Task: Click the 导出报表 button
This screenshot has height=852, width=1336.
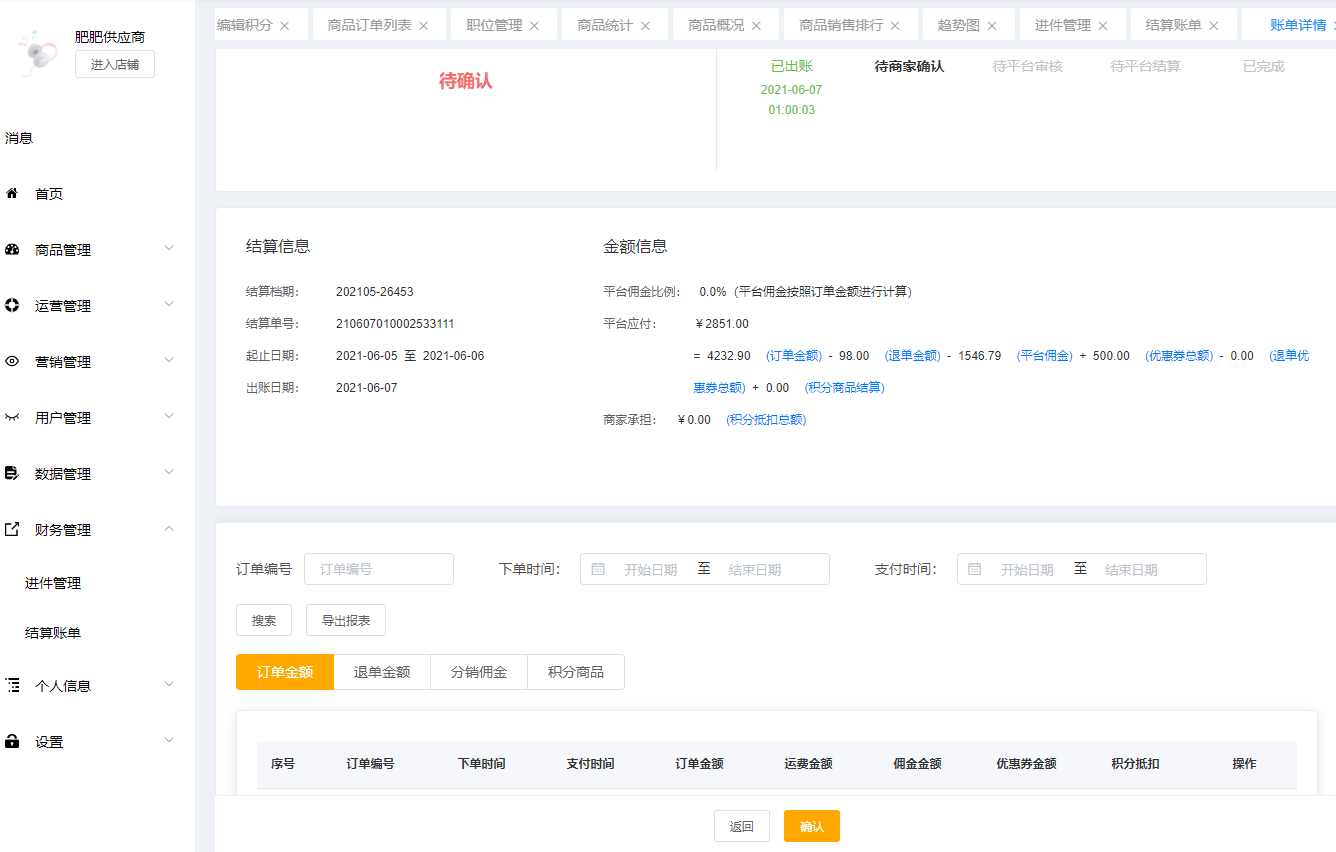Action: tap(346, 620)
